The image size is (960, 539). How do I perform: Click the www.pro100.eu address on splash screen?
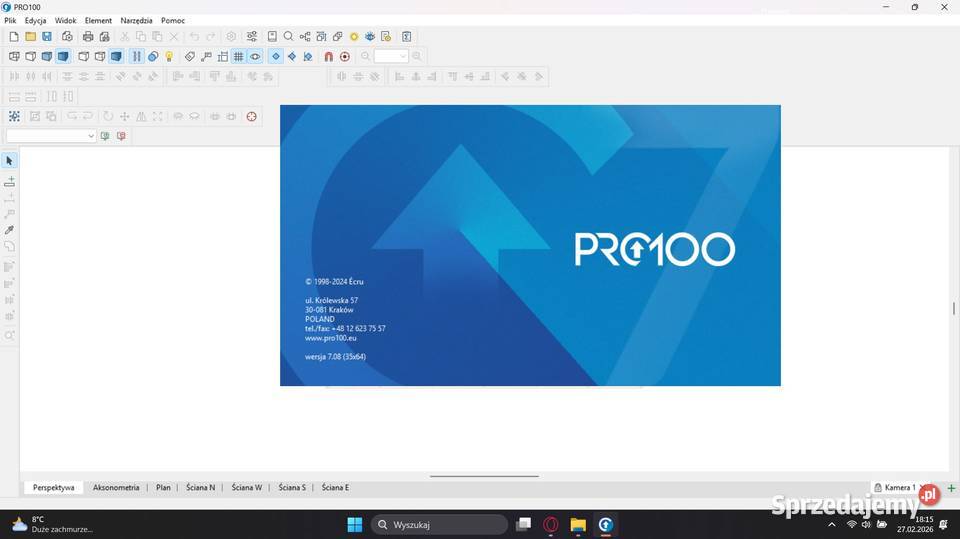pos(331,338)
